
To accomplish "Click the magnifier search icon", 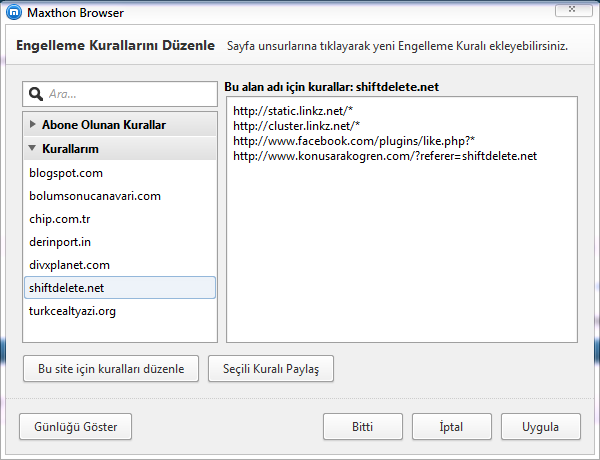I will 36,94.
